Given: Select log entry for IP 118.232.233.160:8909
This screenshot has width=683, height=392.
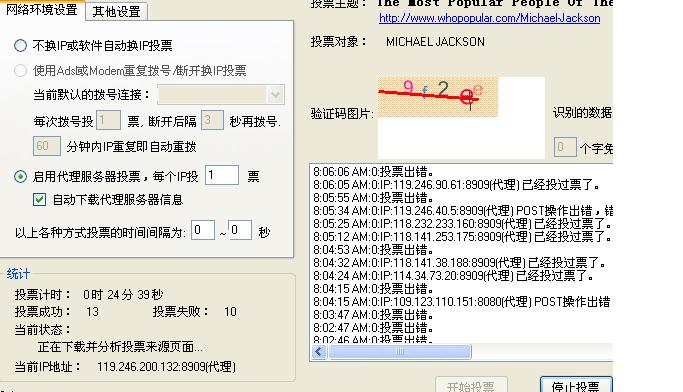Looking at the screenshot, I should pos(462,224).
